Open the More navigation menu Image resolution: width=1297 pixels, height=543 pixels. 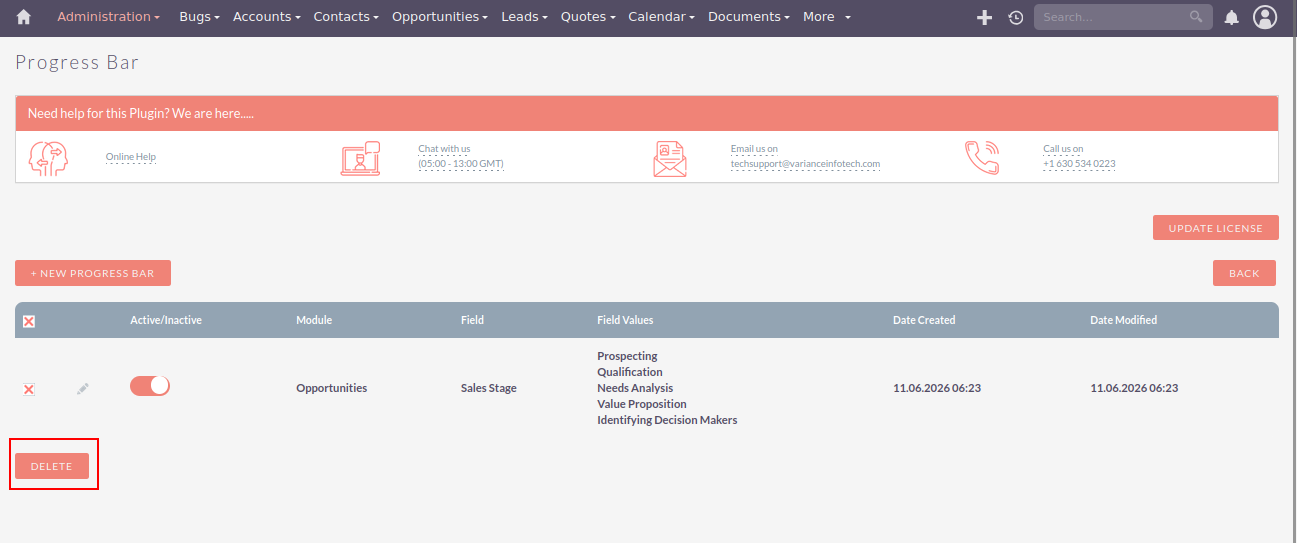point(827,17)
